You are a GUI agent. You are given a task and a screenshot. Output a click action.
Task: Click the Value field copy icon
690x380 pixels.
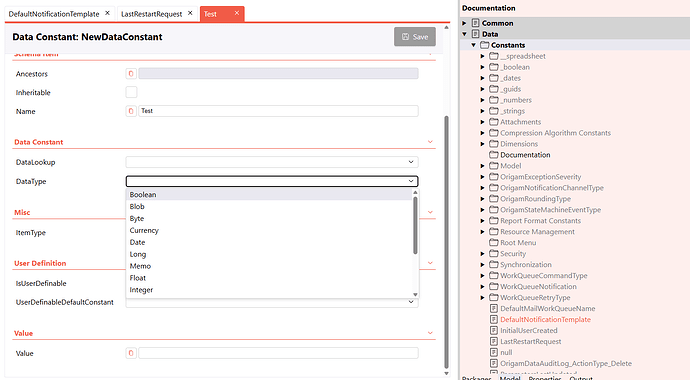coord(131,353)
